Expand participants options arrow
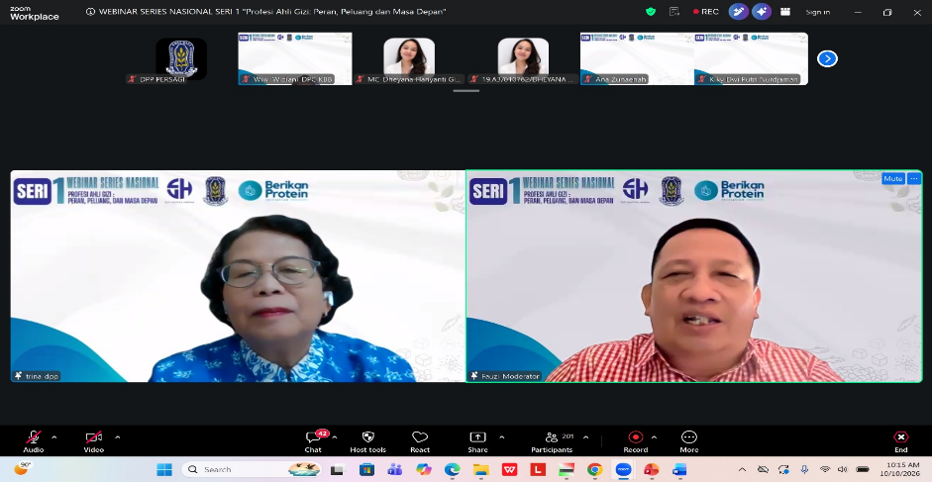Screen dimensions: 932x482 click(x=586, y=437)
